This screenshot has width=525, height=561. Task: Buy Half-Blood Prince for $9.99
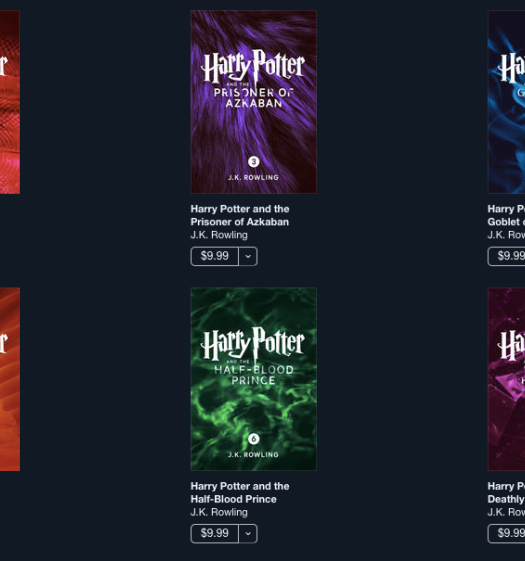point(214,533)
